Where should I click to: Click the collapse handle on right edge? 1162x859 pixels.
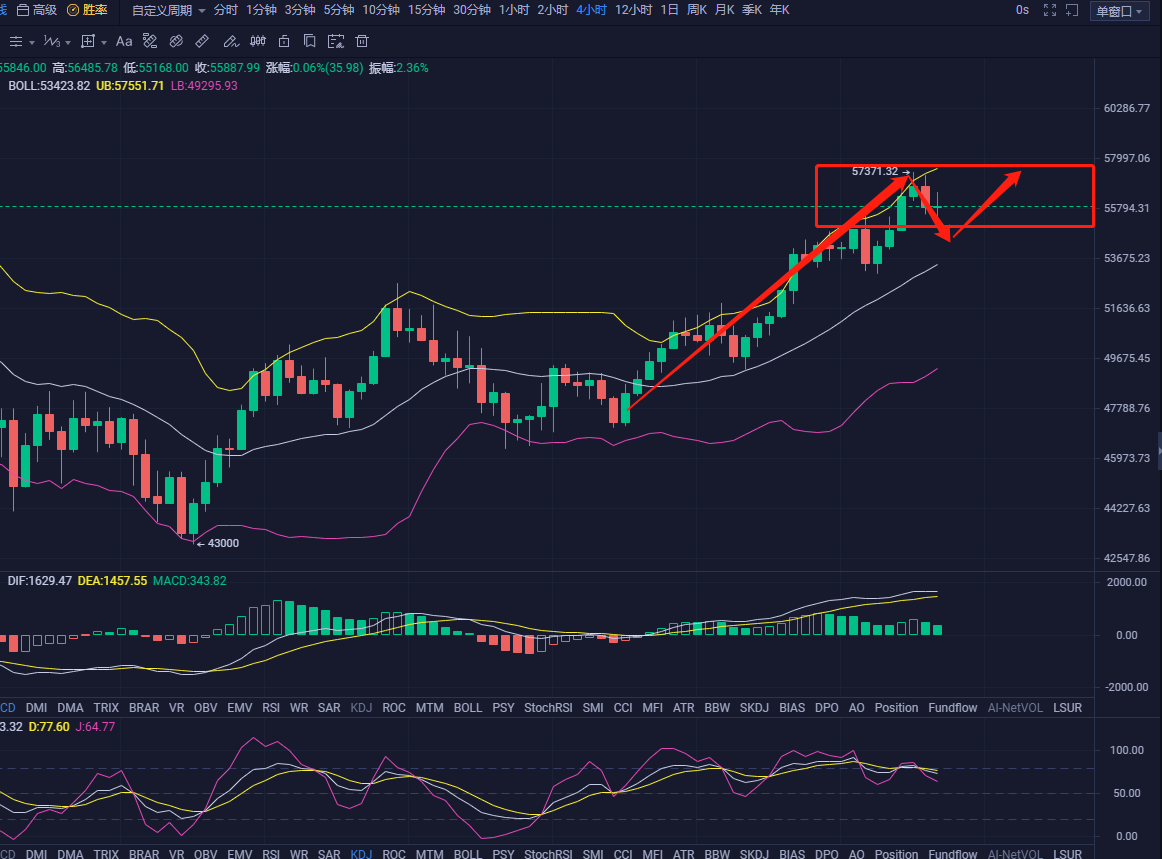(1159, 450)
